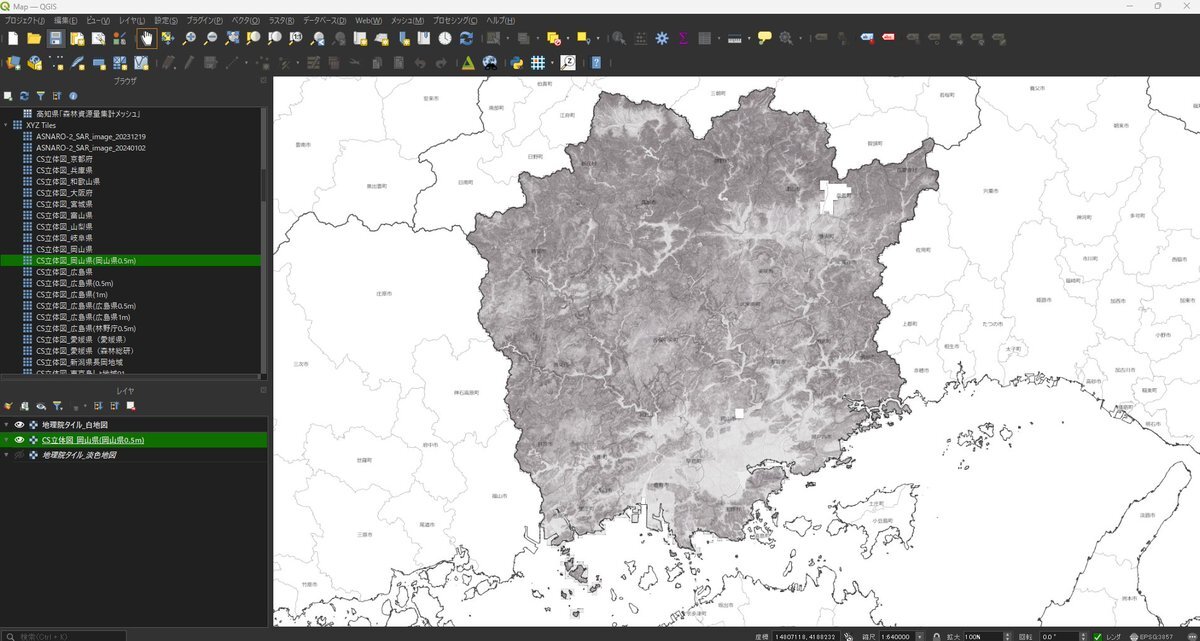This screenshot has width=1200, height=641.
Task: Create a new project with the blank page icon
Action: [x=13, y=38]
